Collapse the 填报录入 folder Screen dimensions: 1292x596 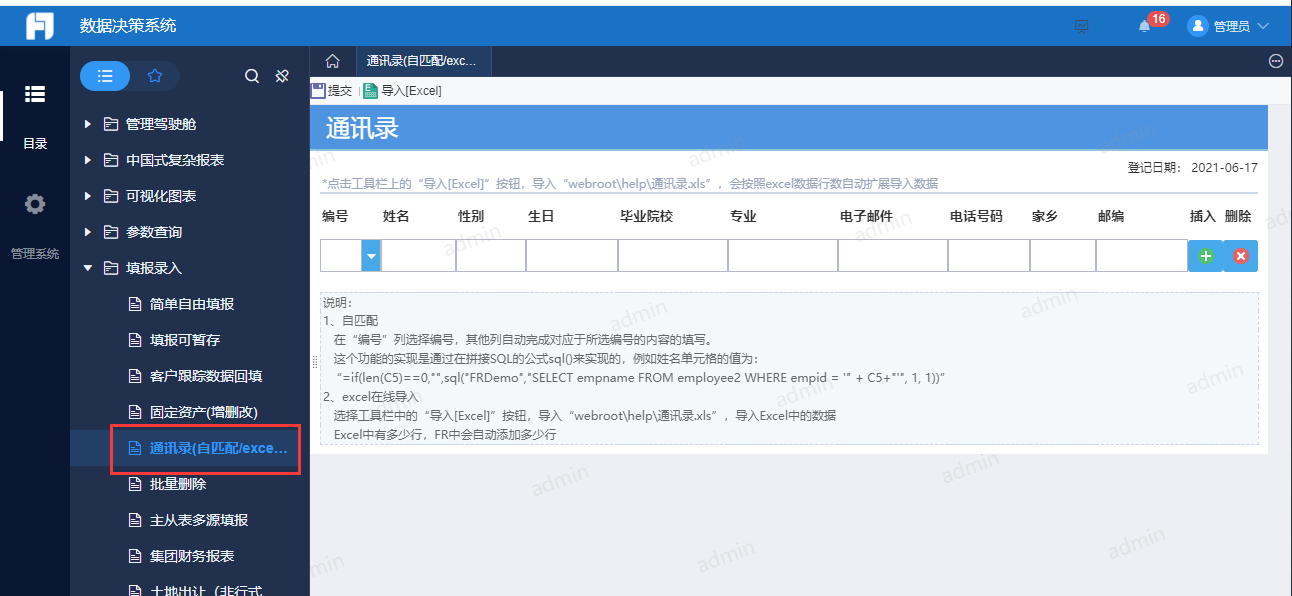88,268
